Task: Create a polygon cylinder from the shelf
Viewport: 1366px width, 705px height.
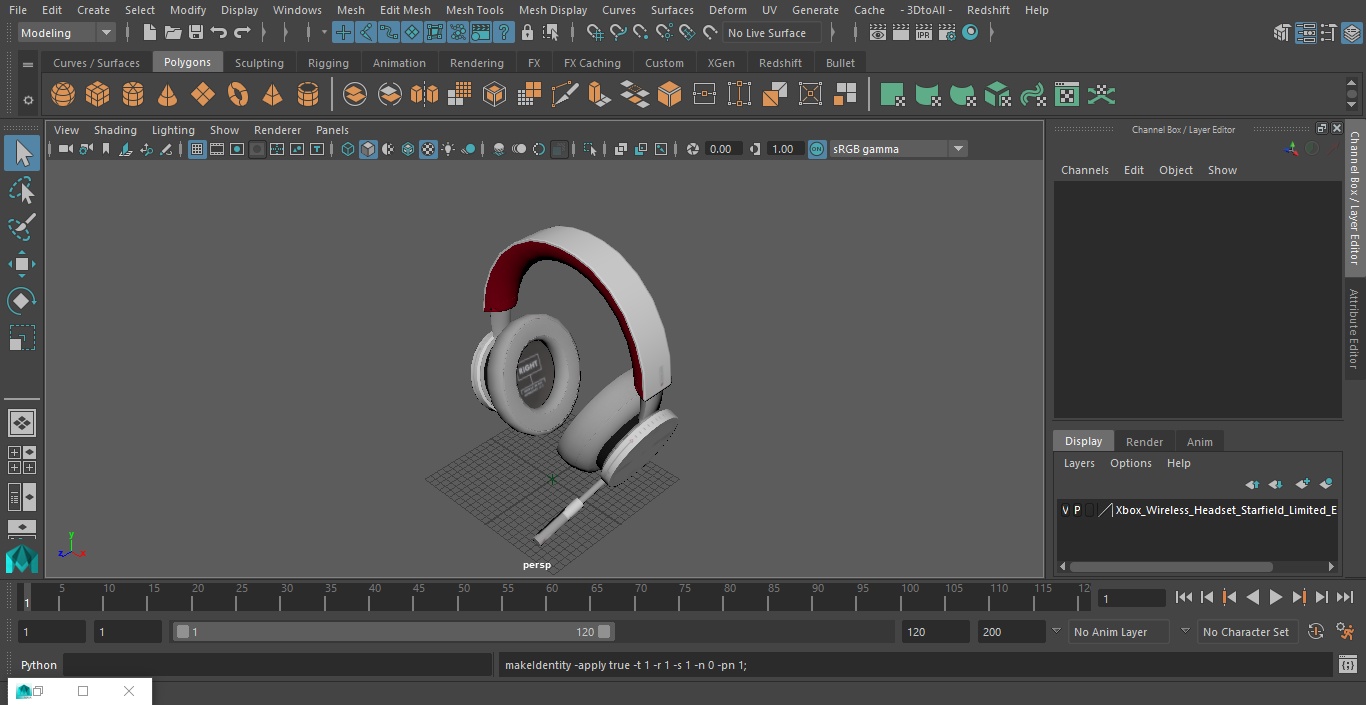Action: pos(133,95)
